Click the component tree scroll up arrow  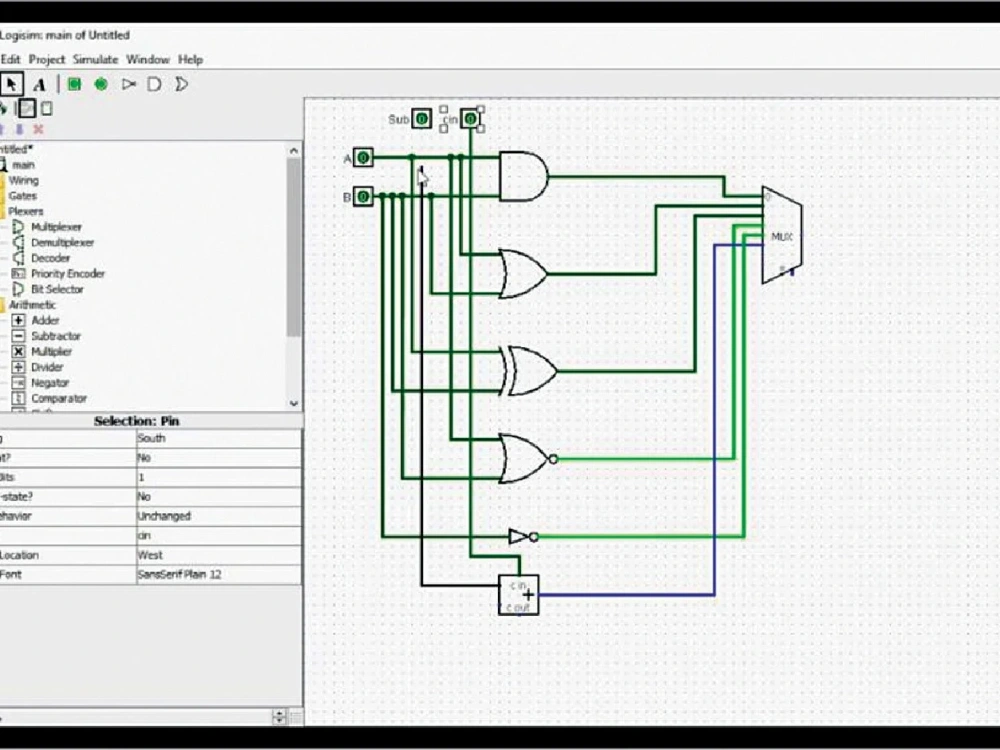(293, 151)
